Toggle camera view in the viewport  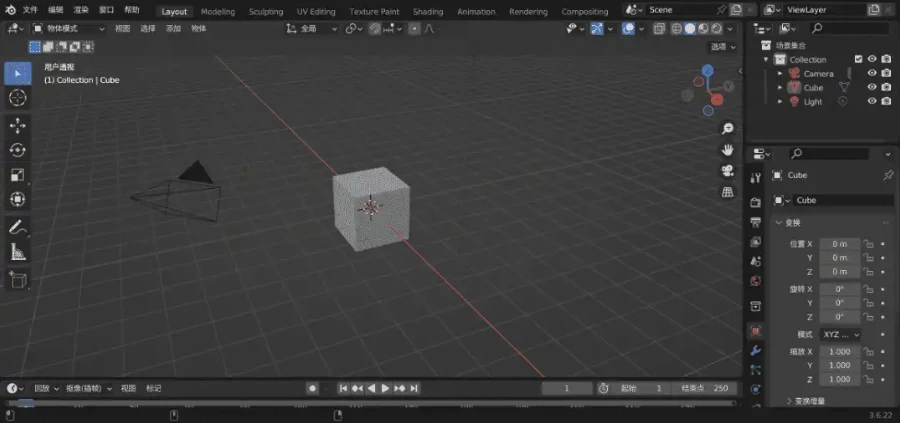coord(728,170)
